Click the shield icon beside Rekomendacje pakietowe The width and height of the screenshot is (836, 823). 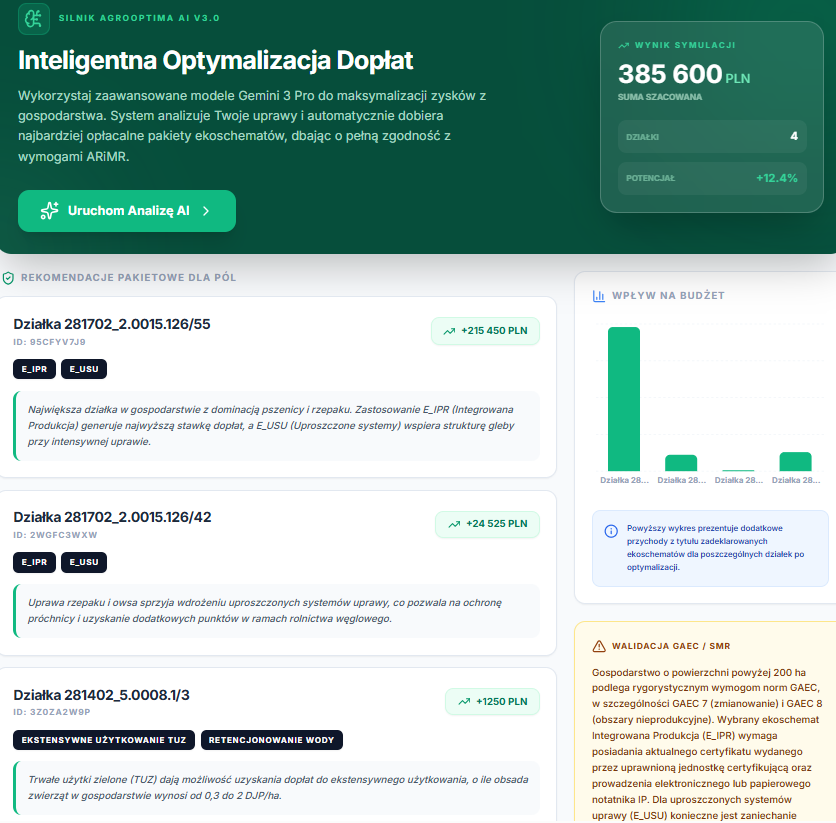[x=8, y=277]
